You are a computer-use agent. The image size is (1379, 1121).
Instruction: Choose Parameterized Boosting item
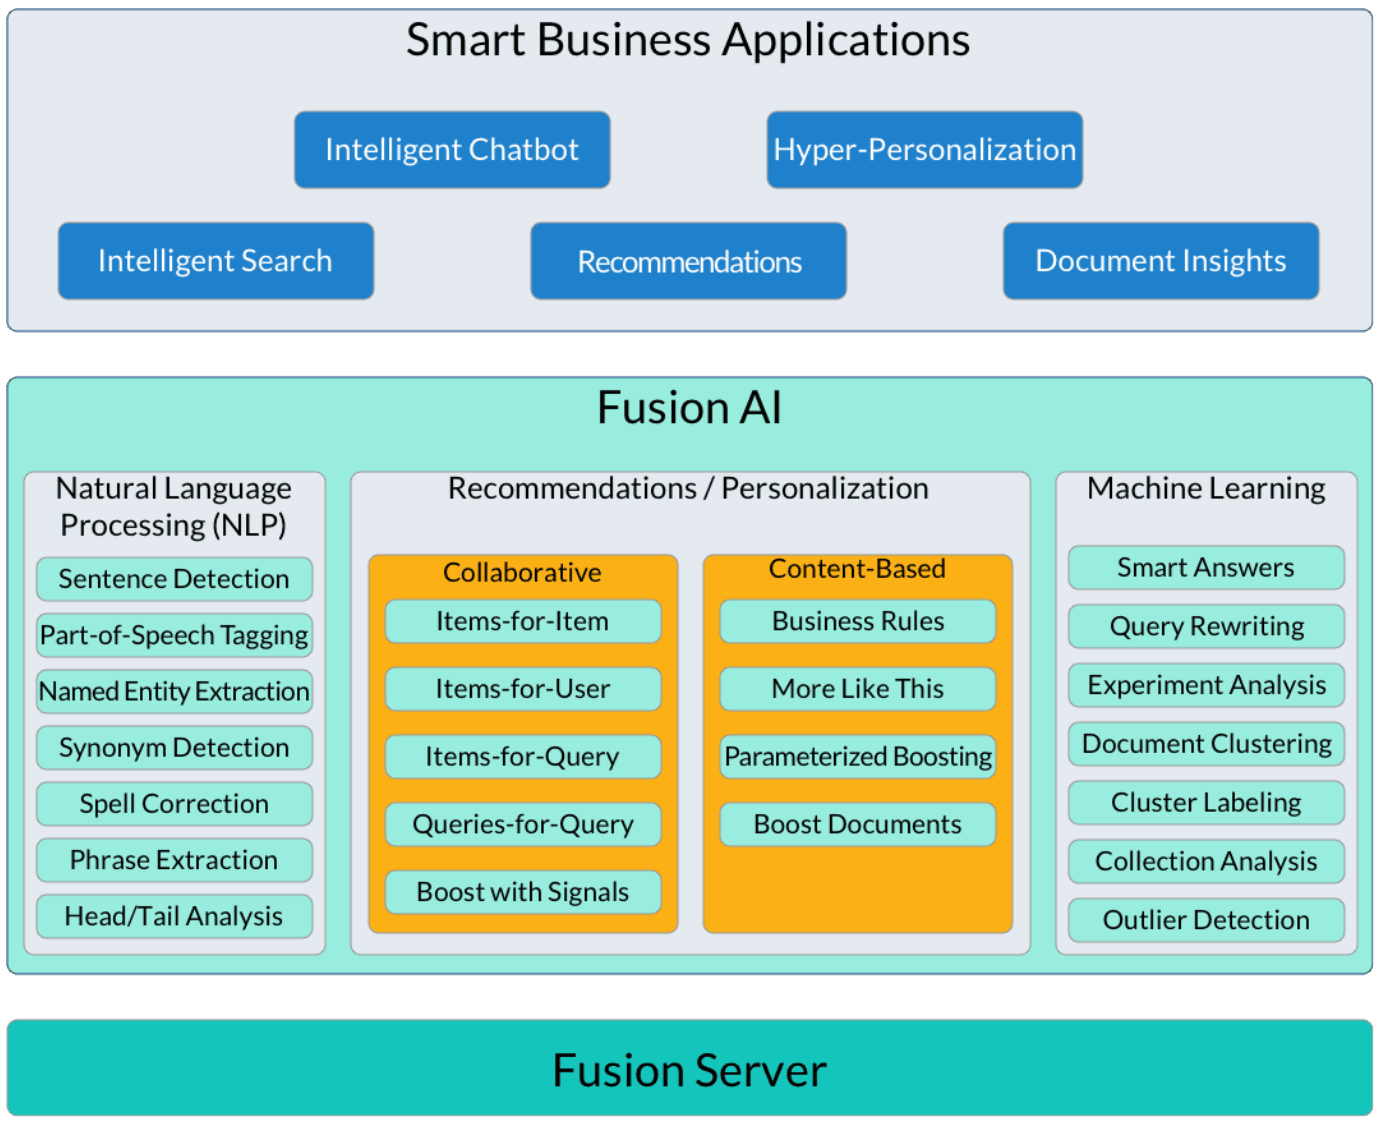click(x=857, y=757)
